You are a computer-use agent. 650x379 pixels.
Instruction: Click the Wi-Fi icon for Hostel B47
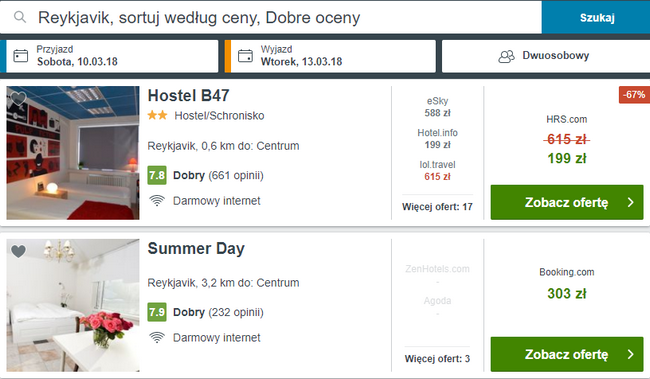click(157, 201)
